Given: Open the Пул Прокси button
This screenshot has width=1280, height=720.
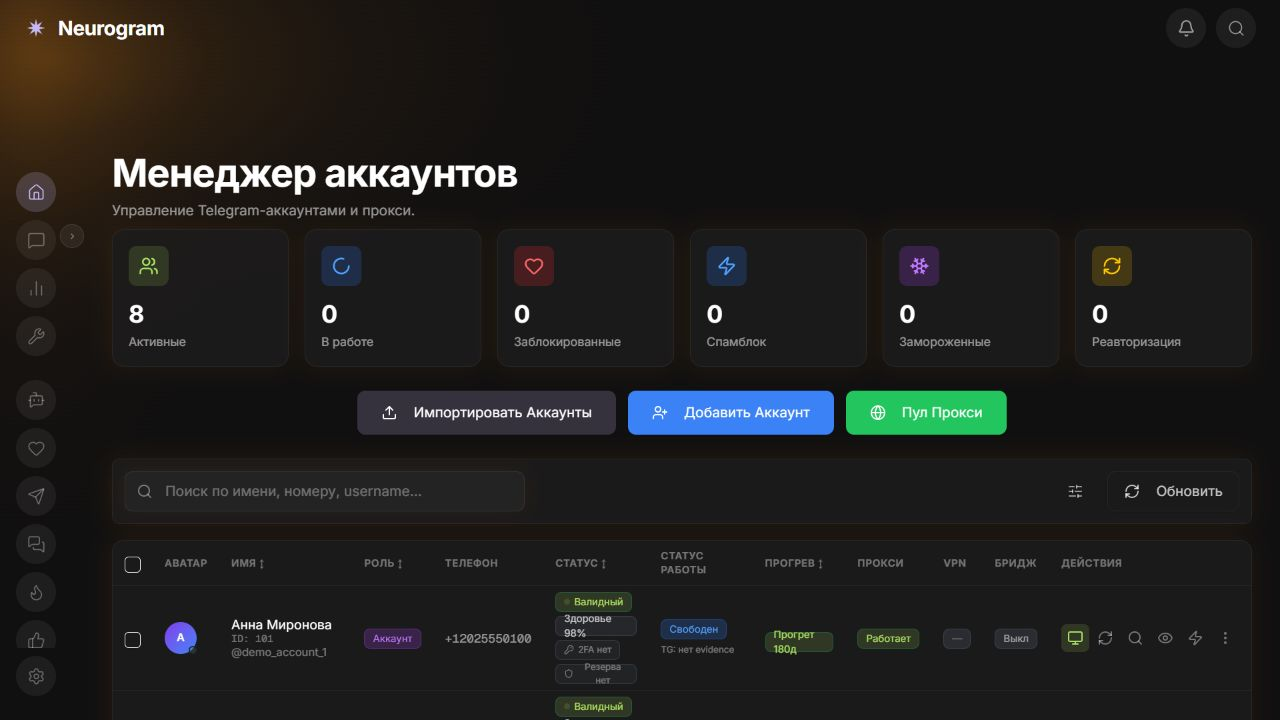Looking at the screenshot, I should [x=926, y=412].
